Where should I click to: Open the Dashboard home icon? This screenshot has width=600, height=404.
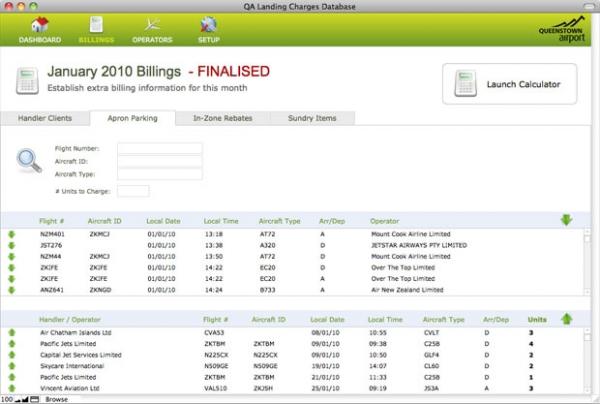pyautogui.click(x=40, y=25)
